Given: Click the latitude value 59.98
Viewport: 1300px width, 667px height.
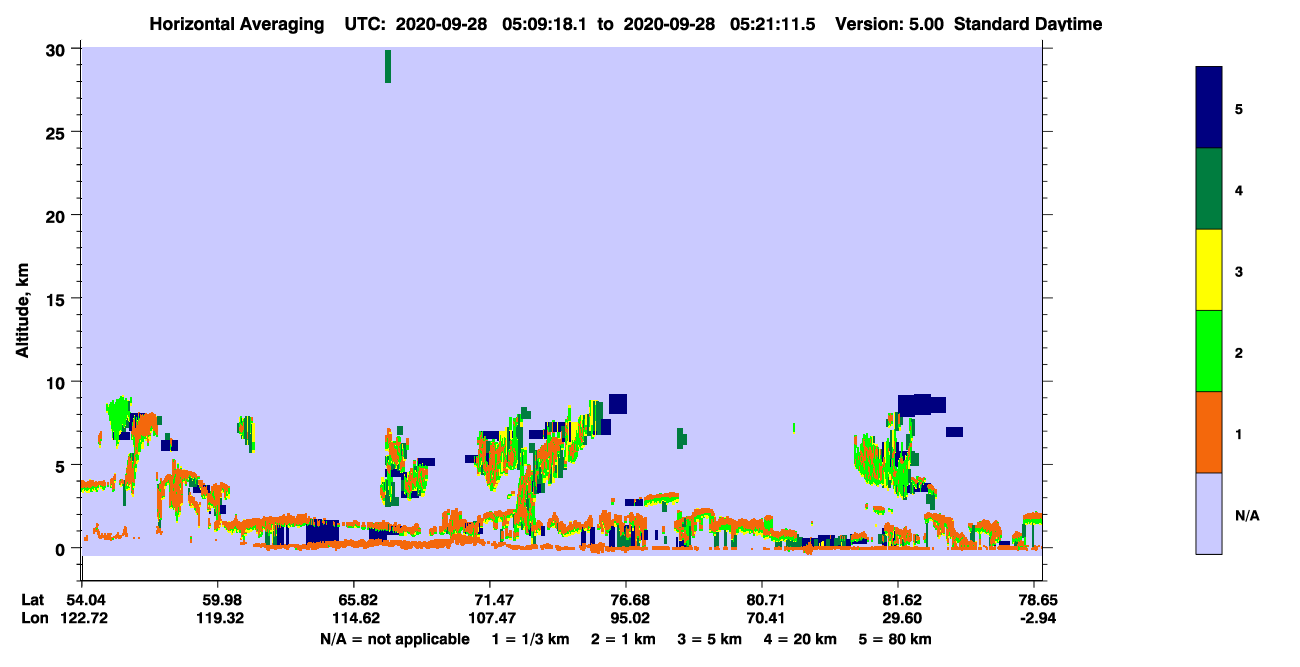Looking at the screenshot, I should pyautogui.click(x=218, y=600).
